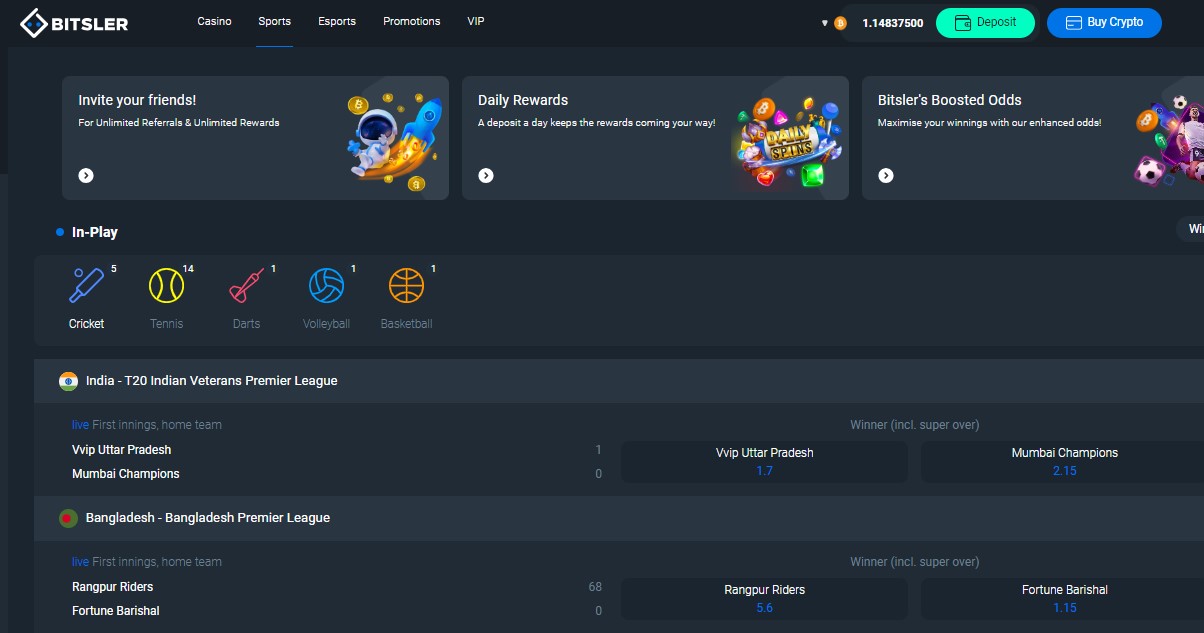Click the Bangladesh flag icon
This screenshot has width=1204, height=633.
[x=68, y=518]
